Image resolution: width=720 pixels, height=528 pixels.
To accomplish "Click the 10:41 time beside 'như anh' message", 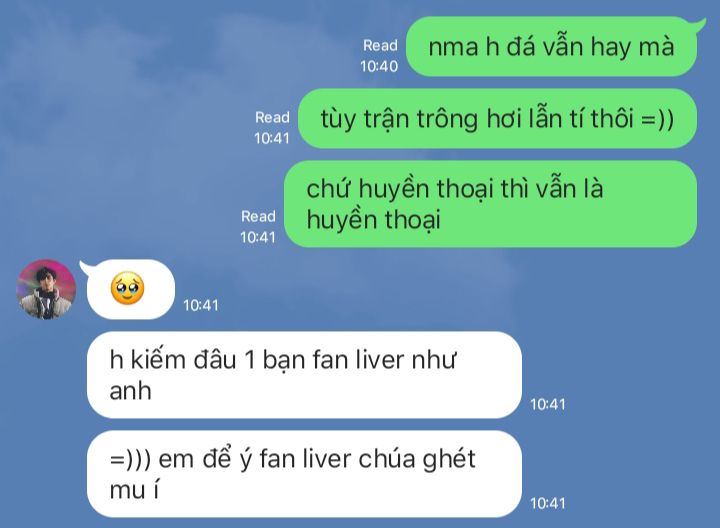I will 548,404.
